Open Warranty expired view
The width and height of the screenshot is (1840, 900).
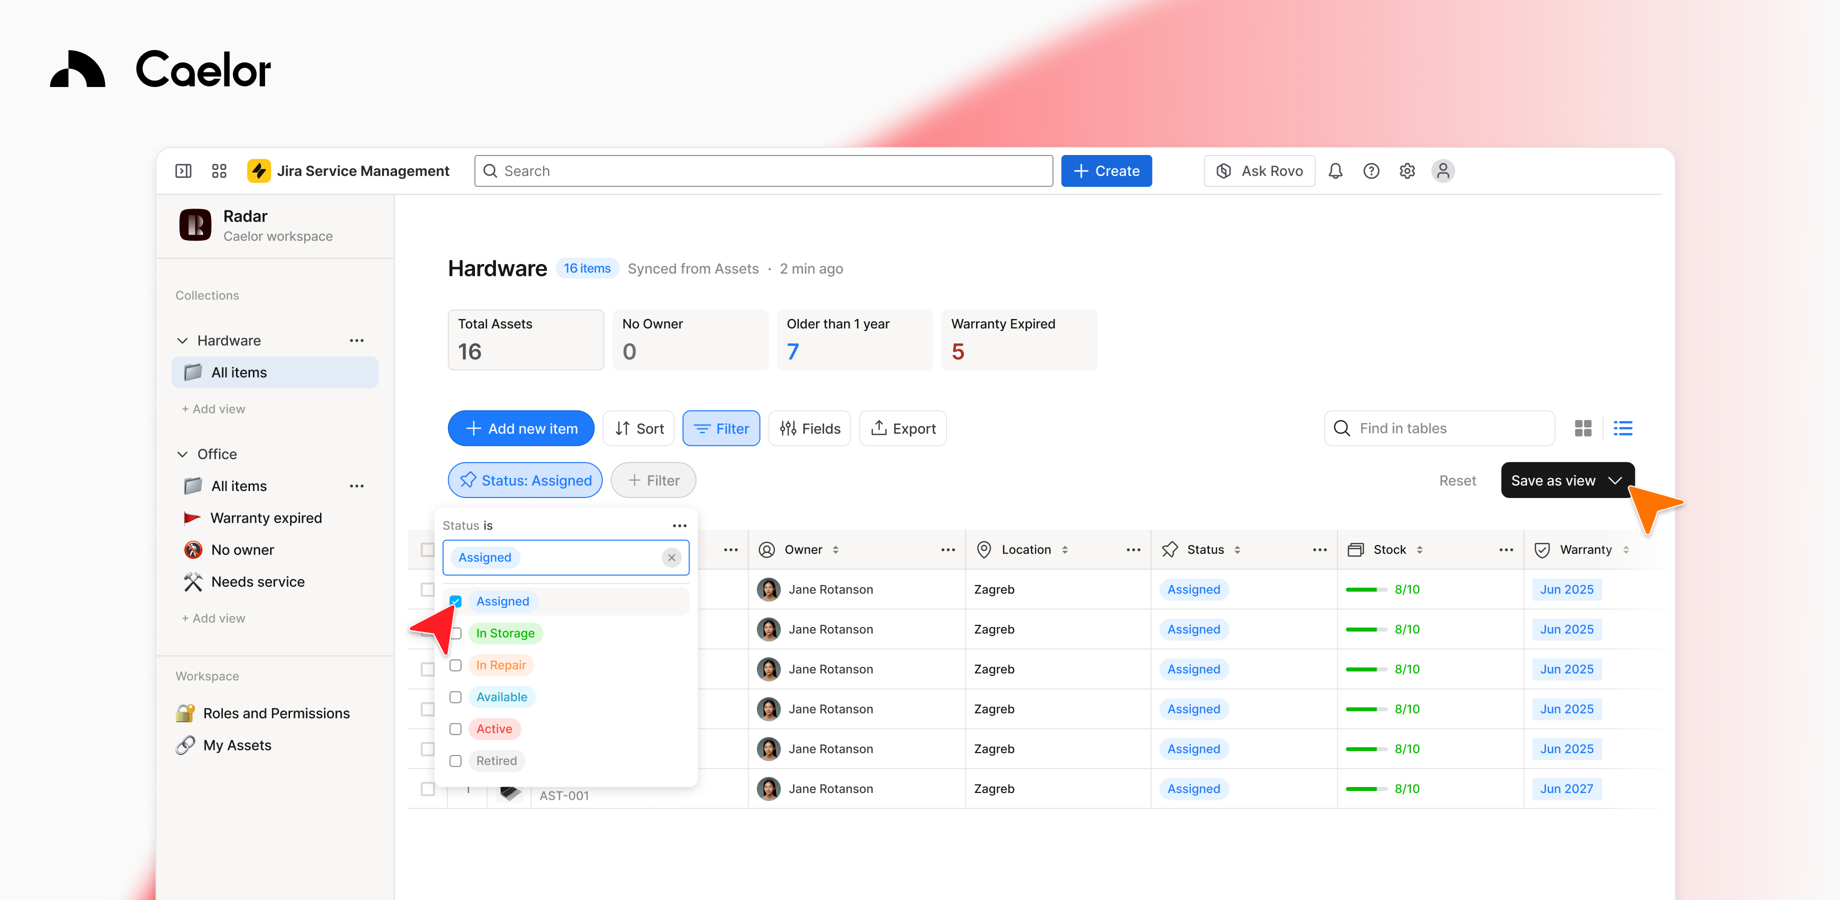click(265, 518)
